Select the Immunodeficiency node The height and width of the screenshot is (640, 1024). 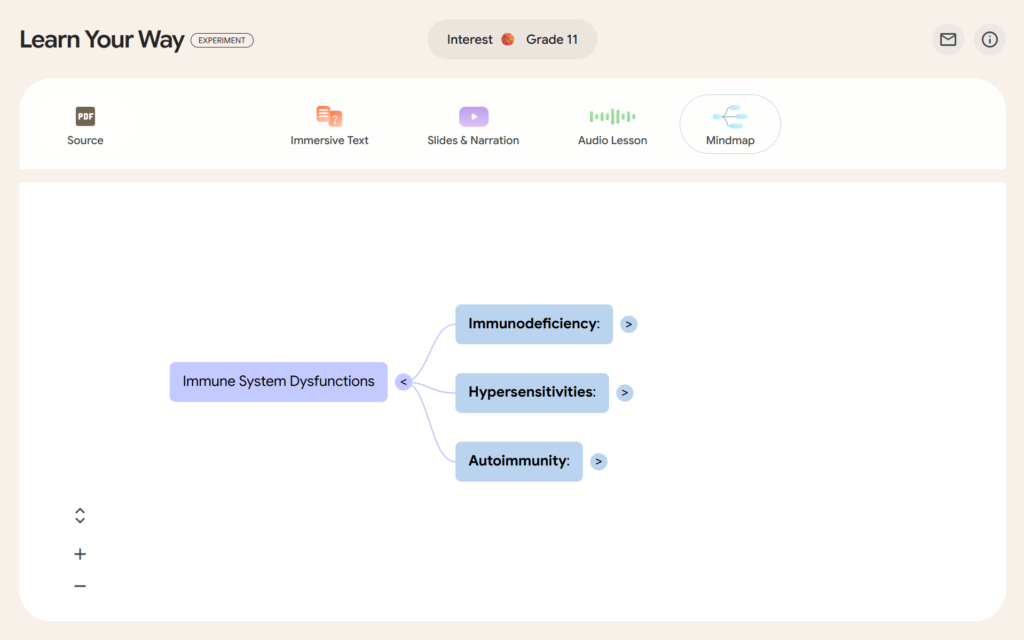(x=534, y=324)
